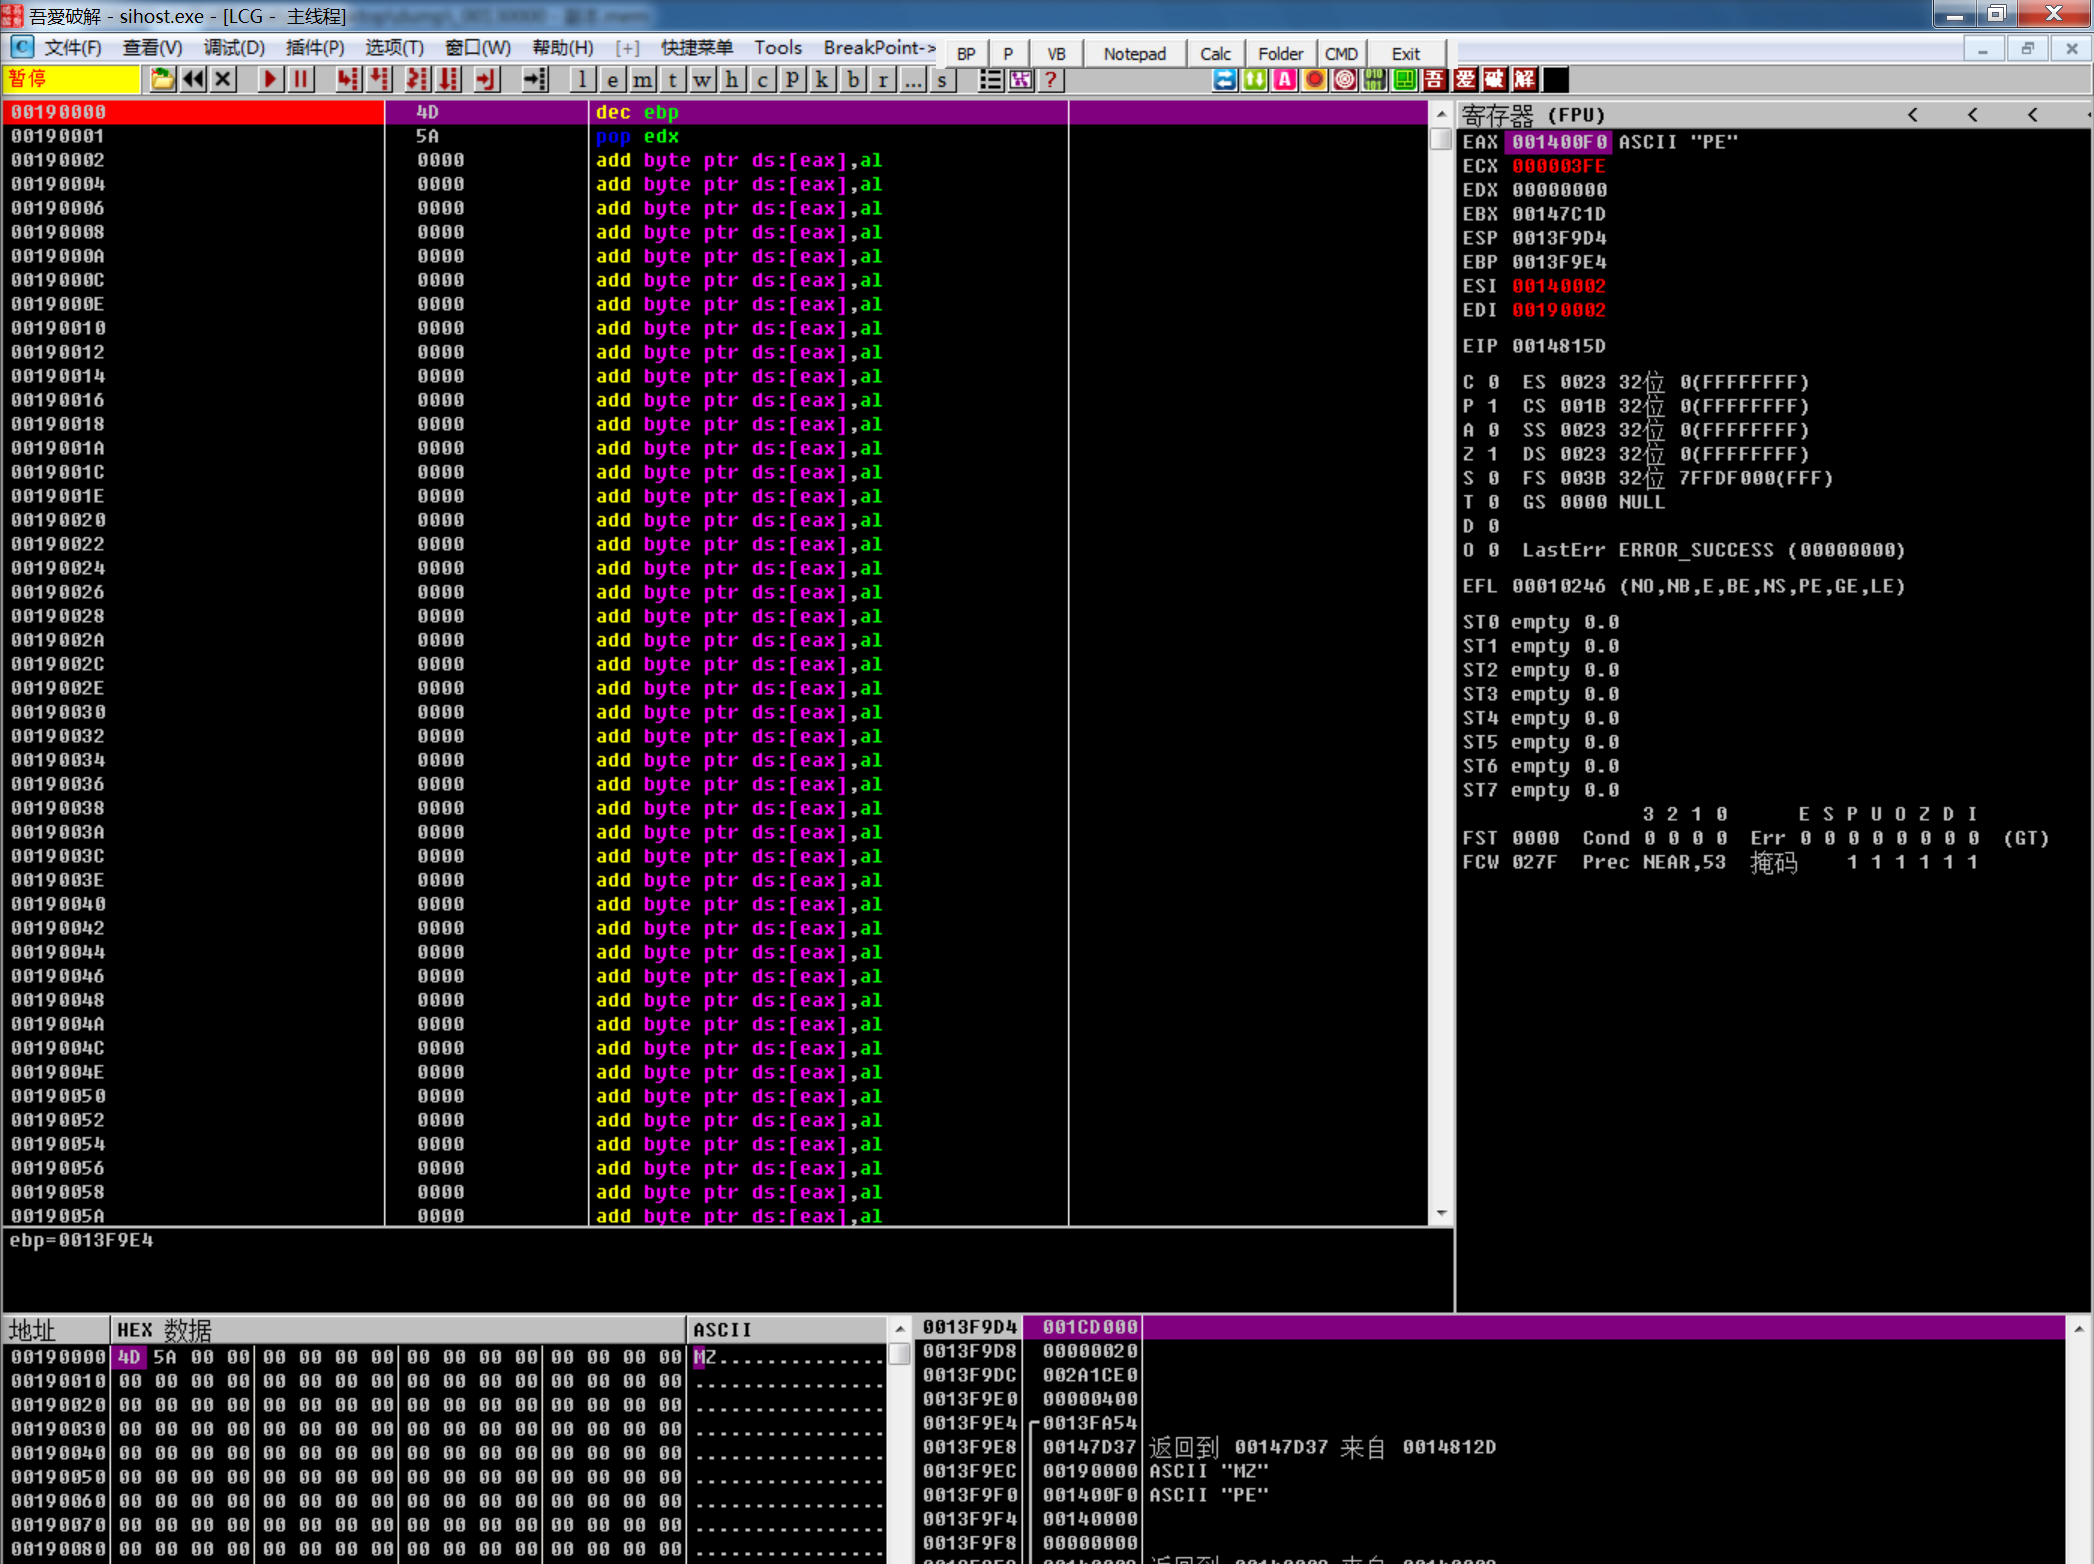
Task: Show References with 'r' button
Action: pyautogui.click(x=882, y=80)
